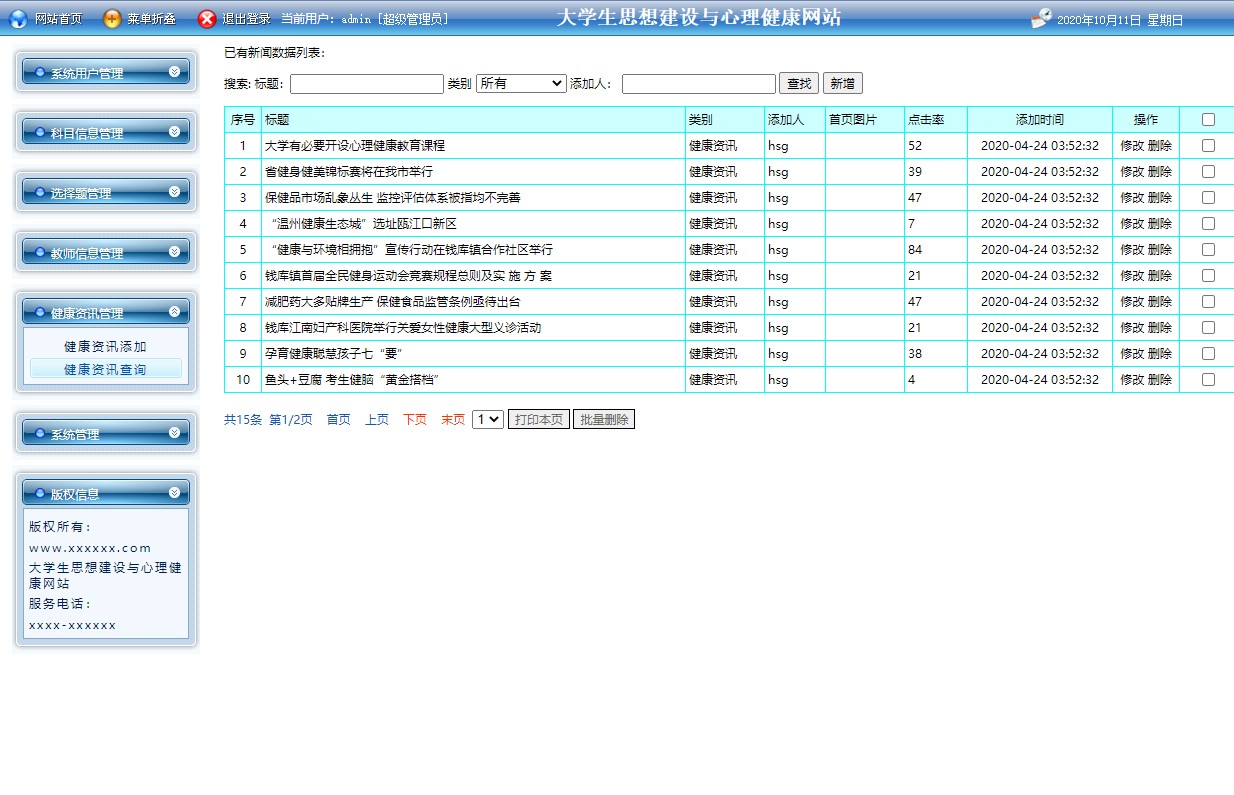Go to 上页 pagination link
The height and width of the screenshot is (795, 1234).
[x=377, y=420]
